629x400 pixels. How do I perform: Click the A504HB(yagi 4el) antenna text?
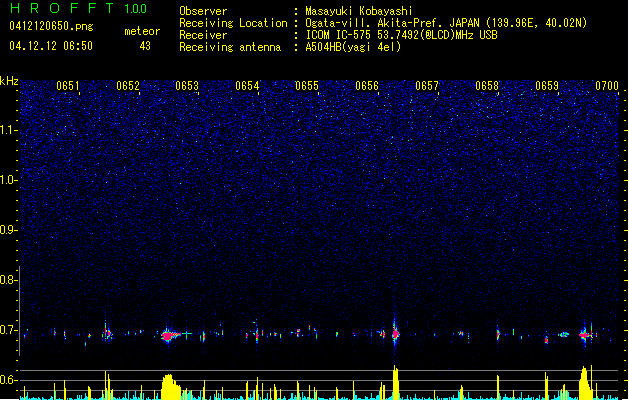pyautogui.click(x=353, y=47)
